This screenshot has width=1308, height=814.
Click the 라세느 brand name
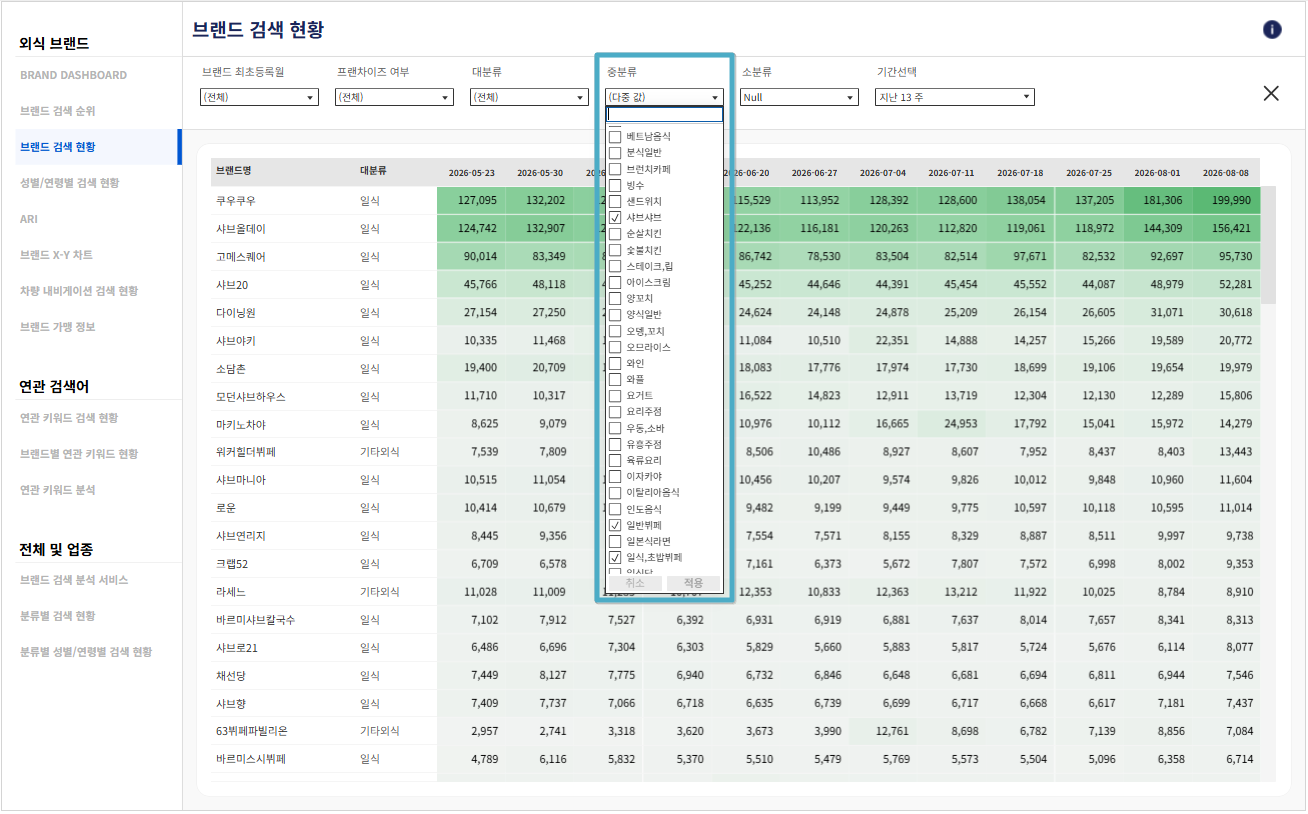click(231, 592)
